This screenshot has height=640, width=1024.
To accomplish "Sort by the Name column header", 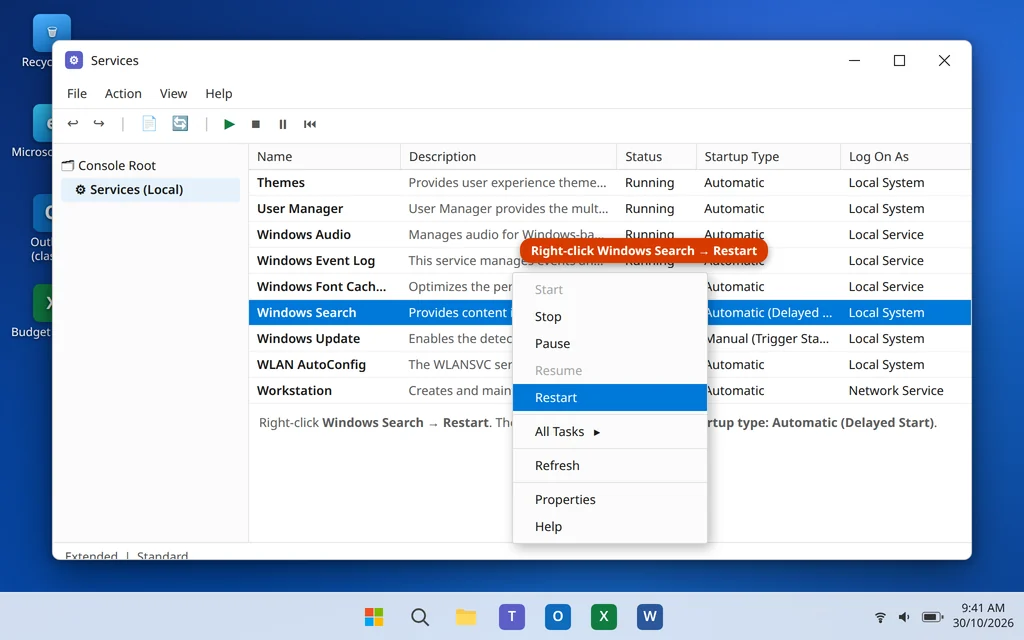I will 325,157.
